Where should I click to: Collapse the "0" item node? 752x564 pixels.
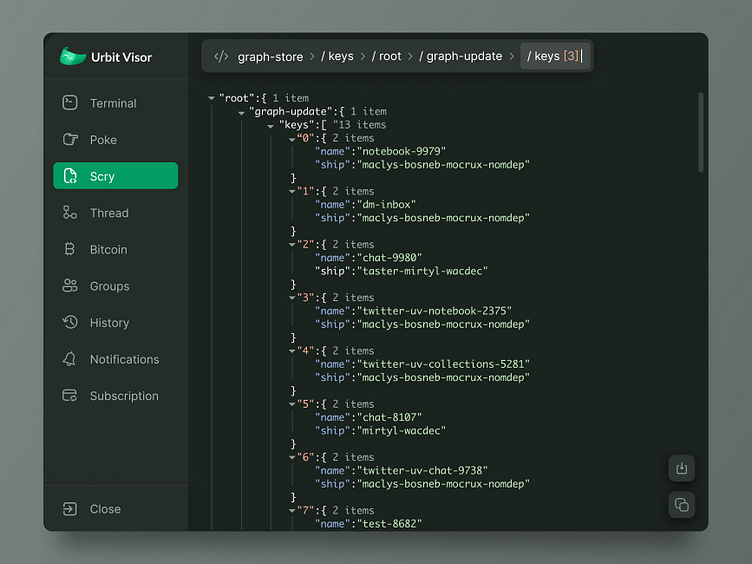[x=292, y=139]
